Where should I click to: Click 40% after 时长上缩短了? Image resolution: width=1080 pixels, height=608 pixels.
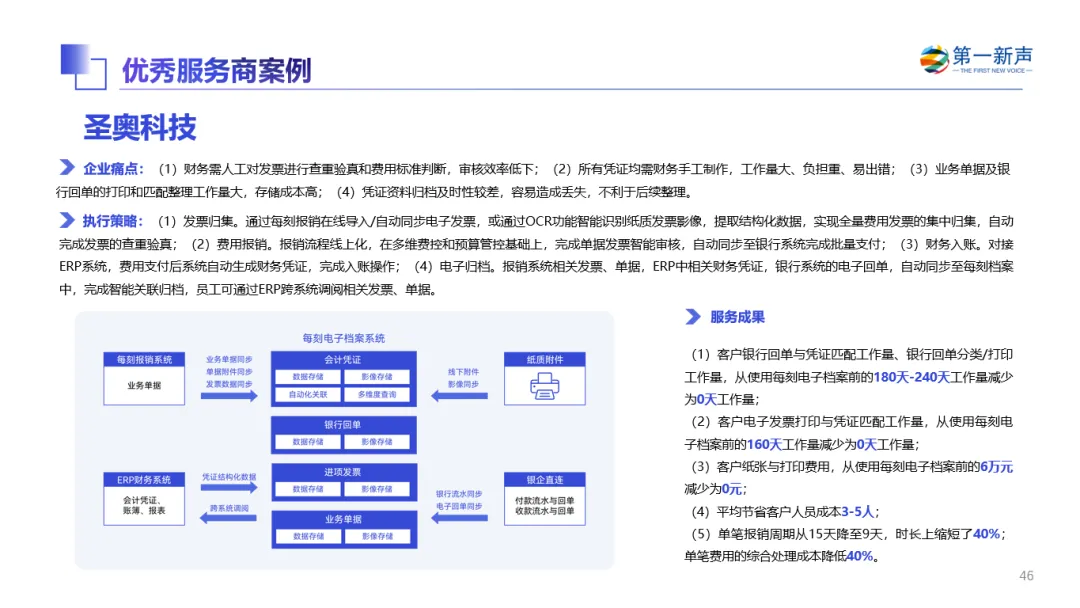click(x=986, y=534)
